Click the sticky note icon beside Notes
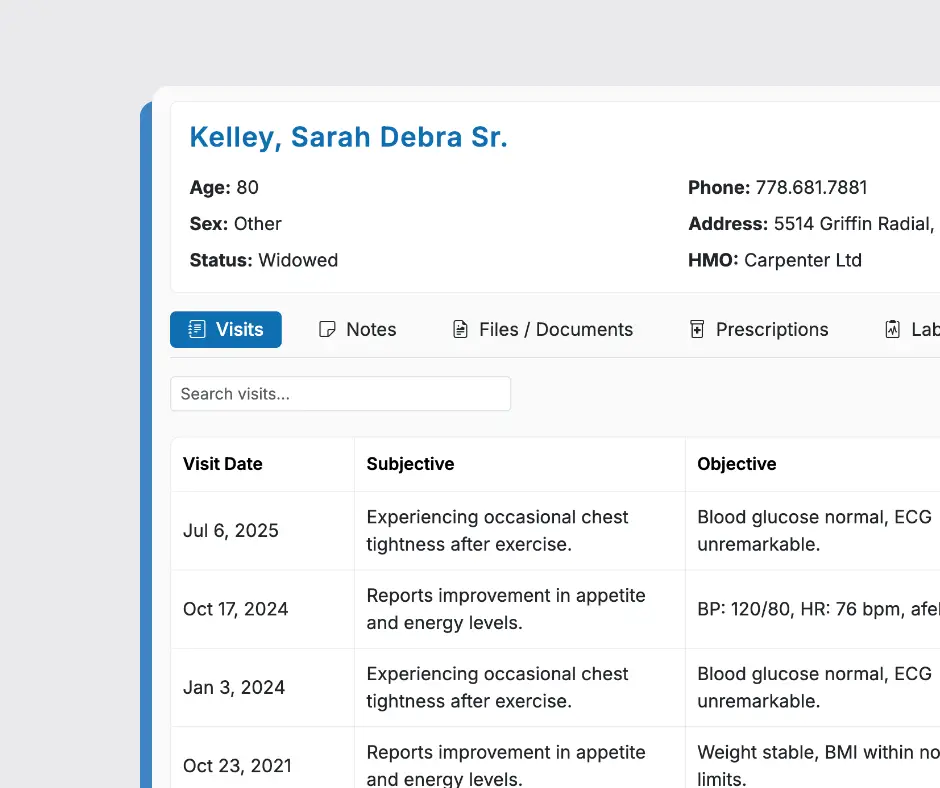The width and height of the screenshot is (940, 788). tap(327, 330)
